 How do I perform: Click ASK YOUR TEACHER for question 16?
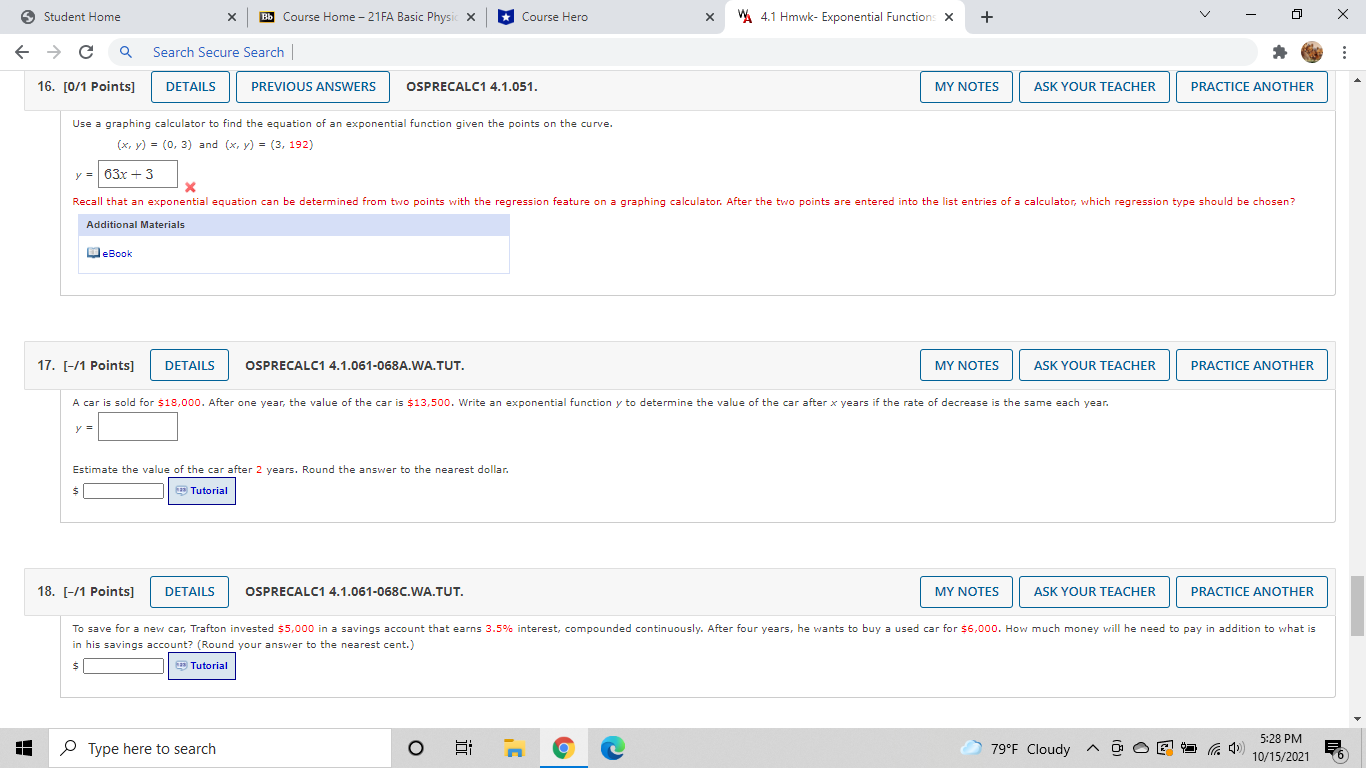coord(1095,86)
